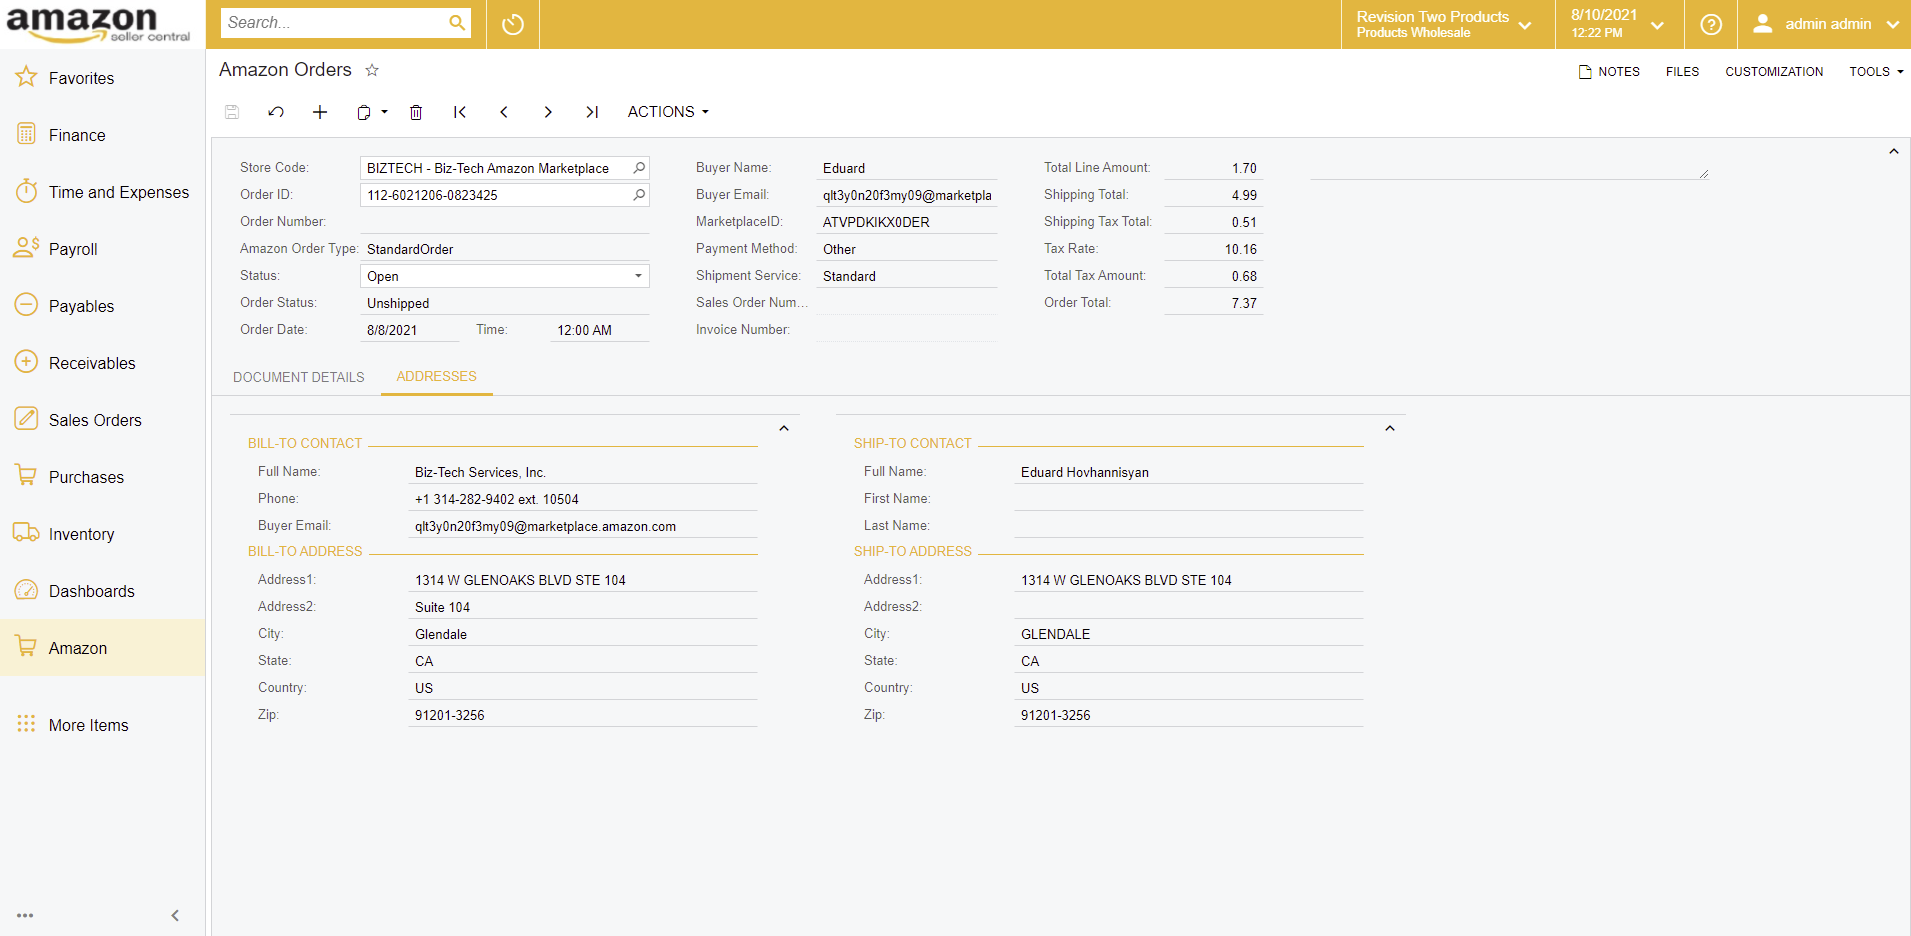Open Receivables workspace in sidebar
This screenshot has height=936, width=1911.
click(102, 363)
